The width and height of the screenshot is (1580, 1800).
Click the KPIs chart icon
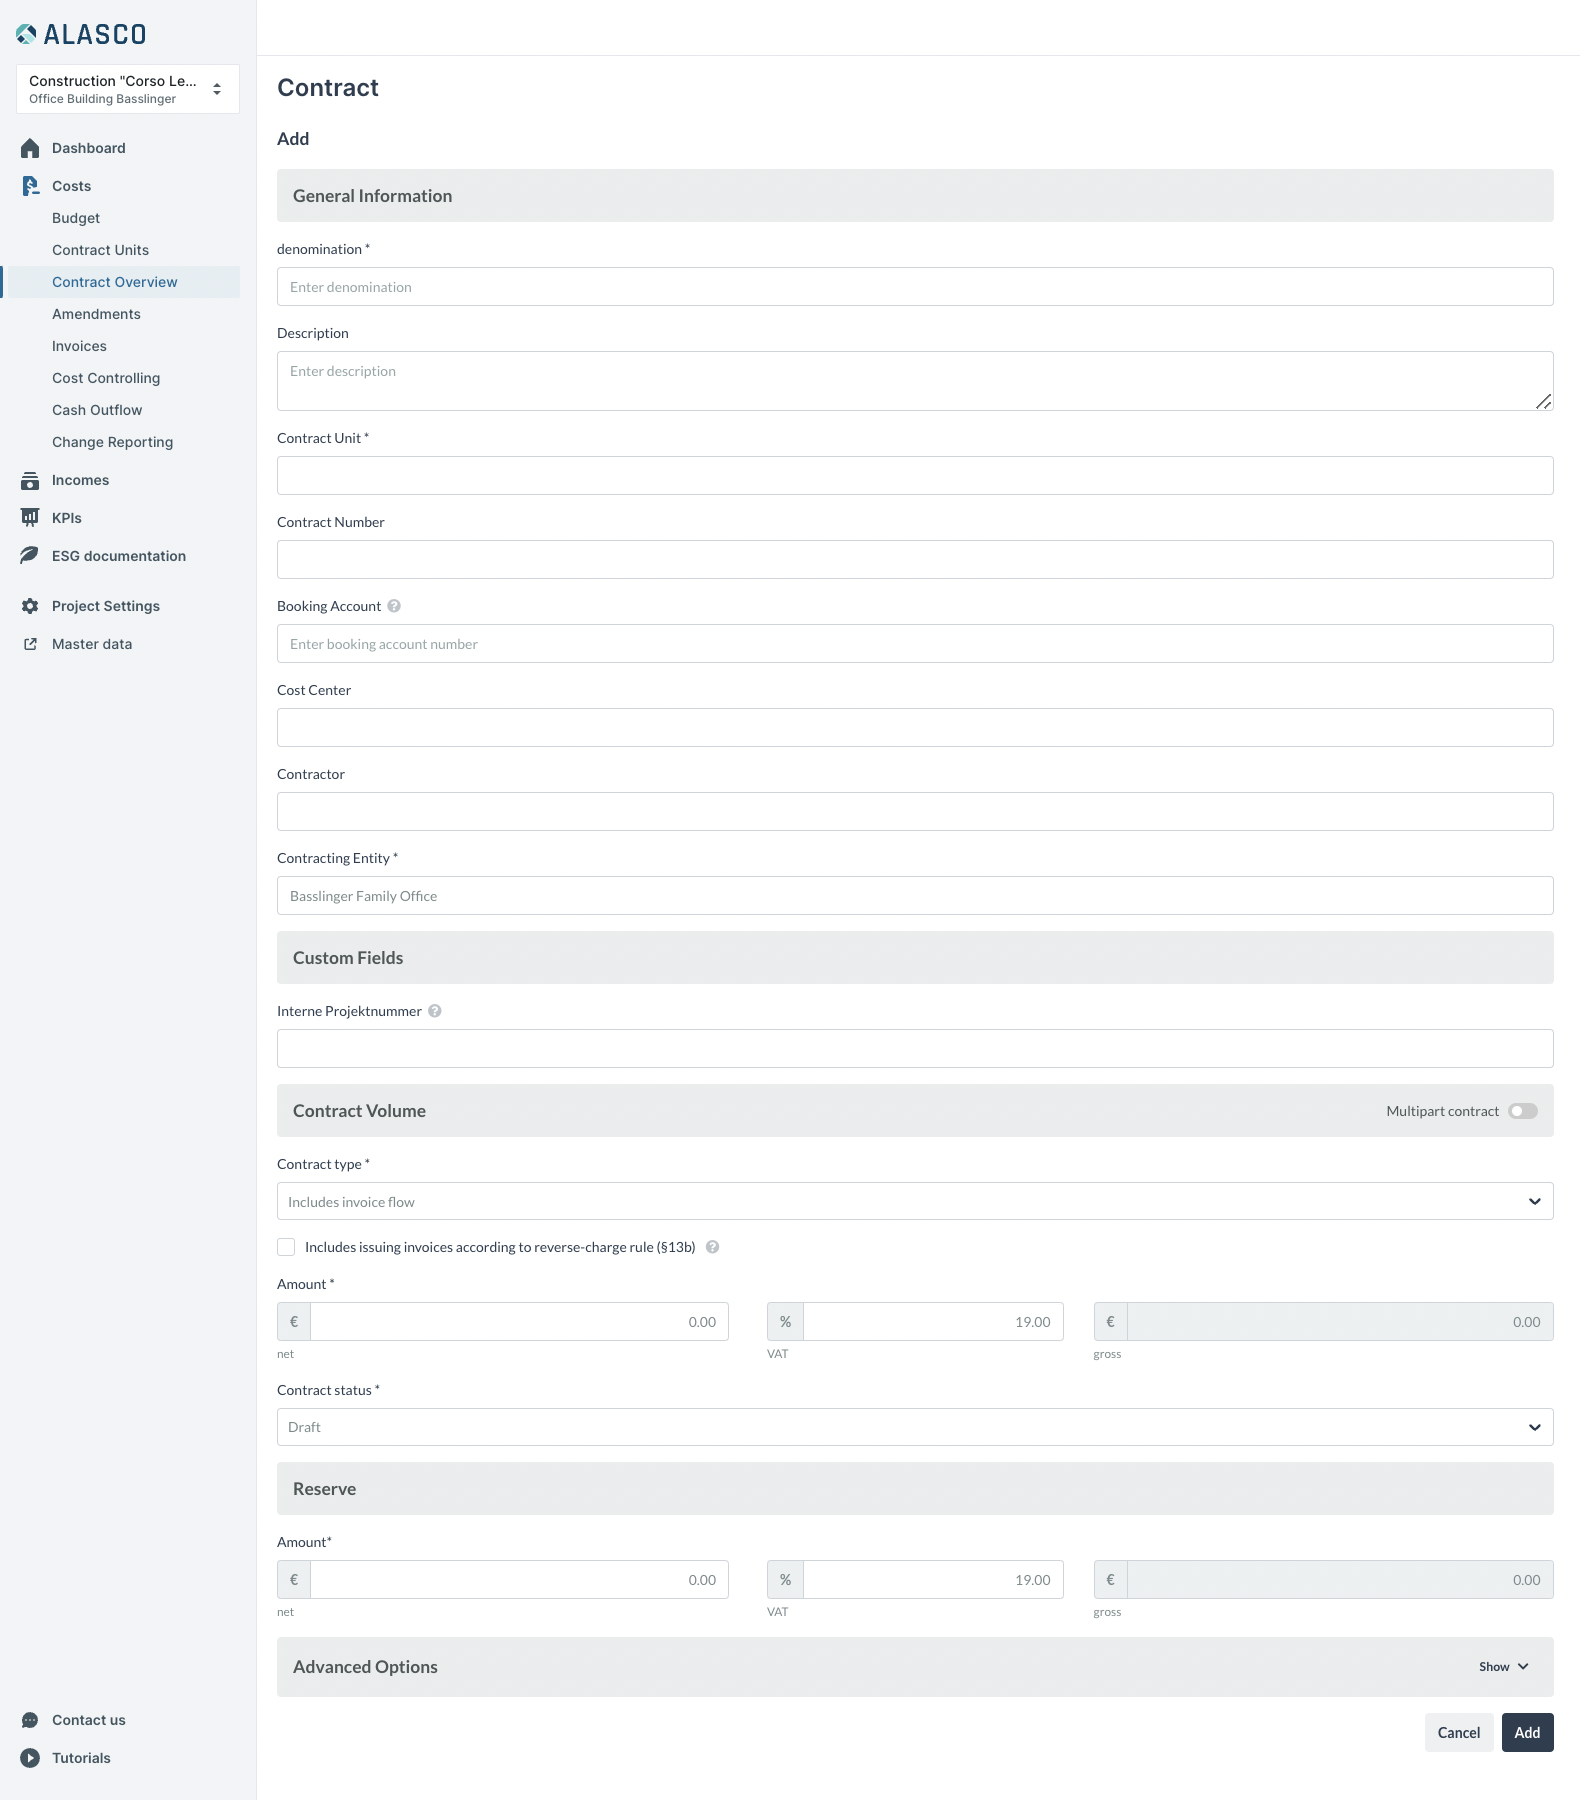pos(30,518)
